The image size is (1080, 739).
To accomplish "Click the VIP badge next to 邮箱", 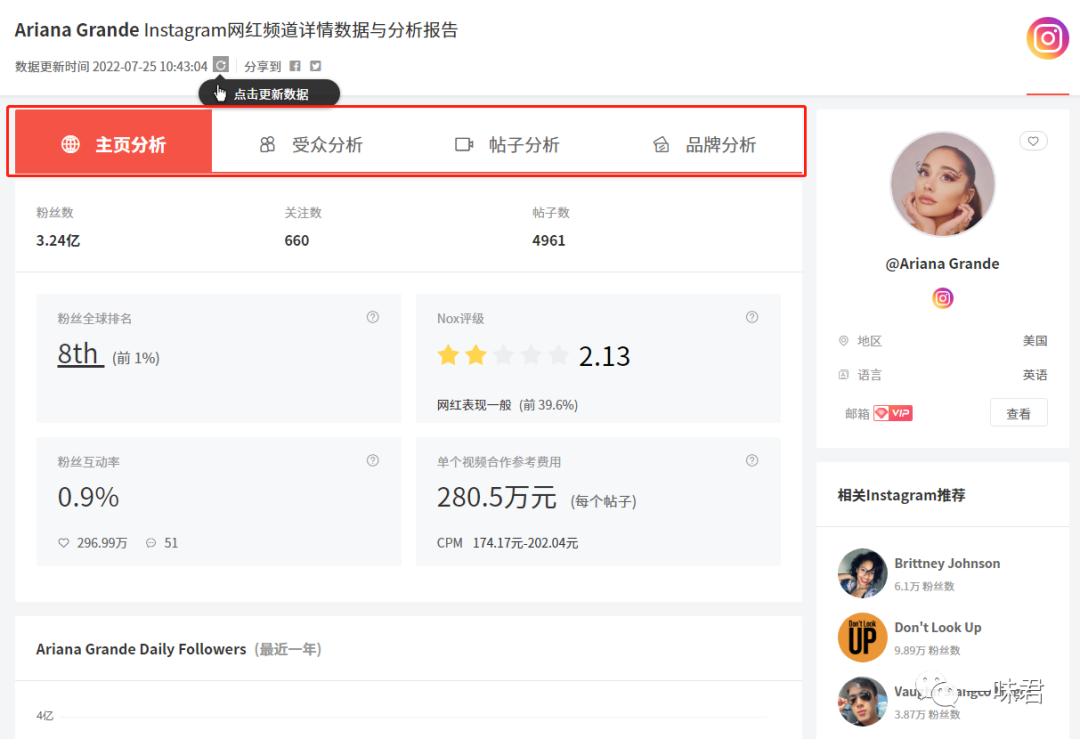I will [x=893, y=413].
